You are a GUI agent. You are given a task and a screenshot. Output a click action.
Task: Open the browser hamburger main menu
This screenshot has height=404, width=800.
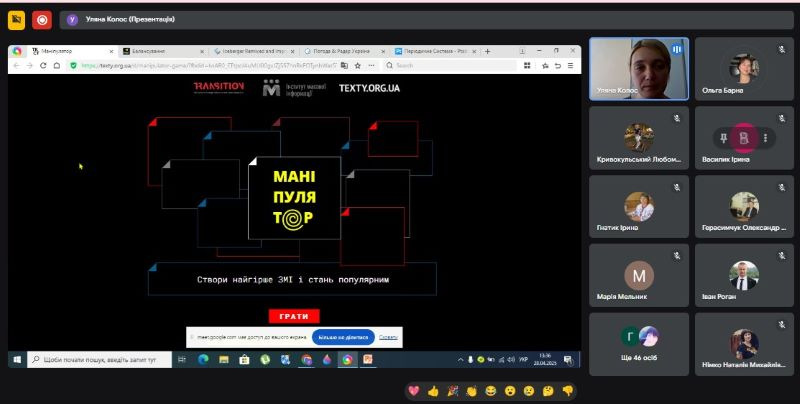[x=570, y=66]
